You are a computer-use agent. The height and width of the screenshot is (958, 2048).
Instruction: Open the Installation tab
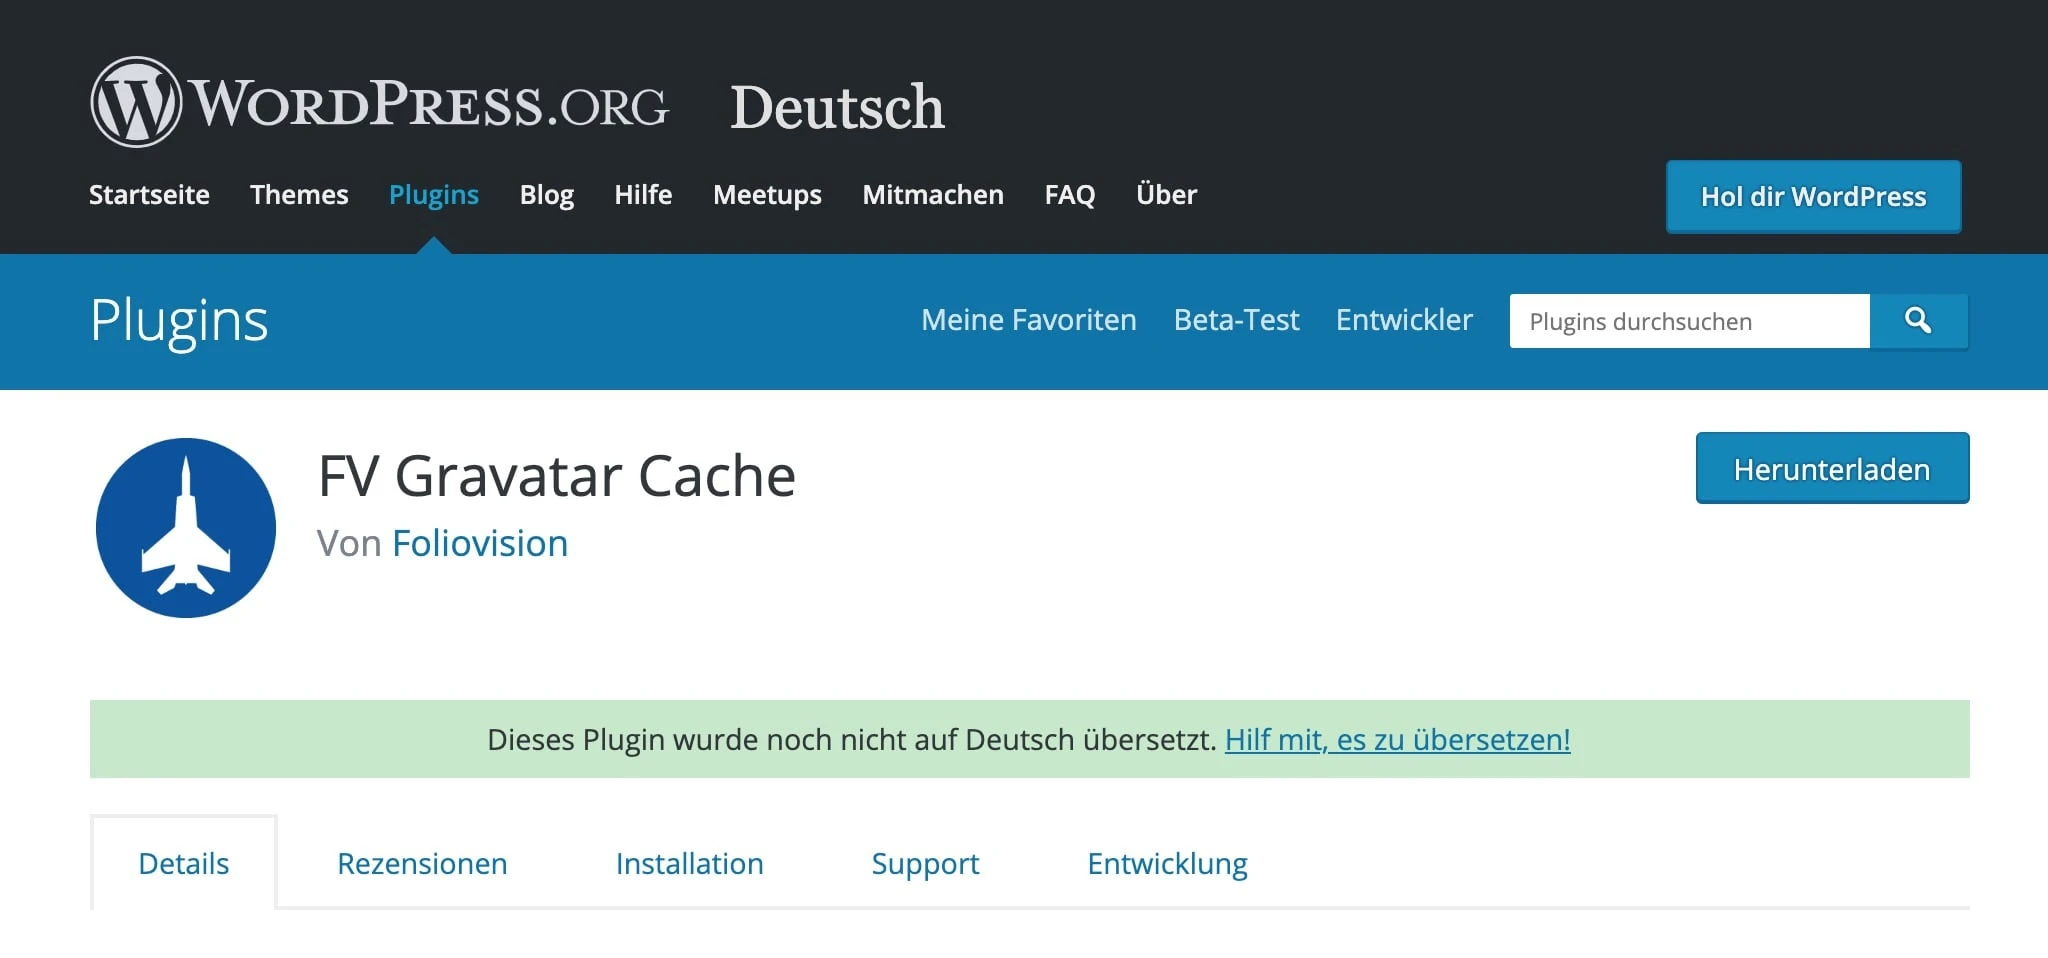690,863
